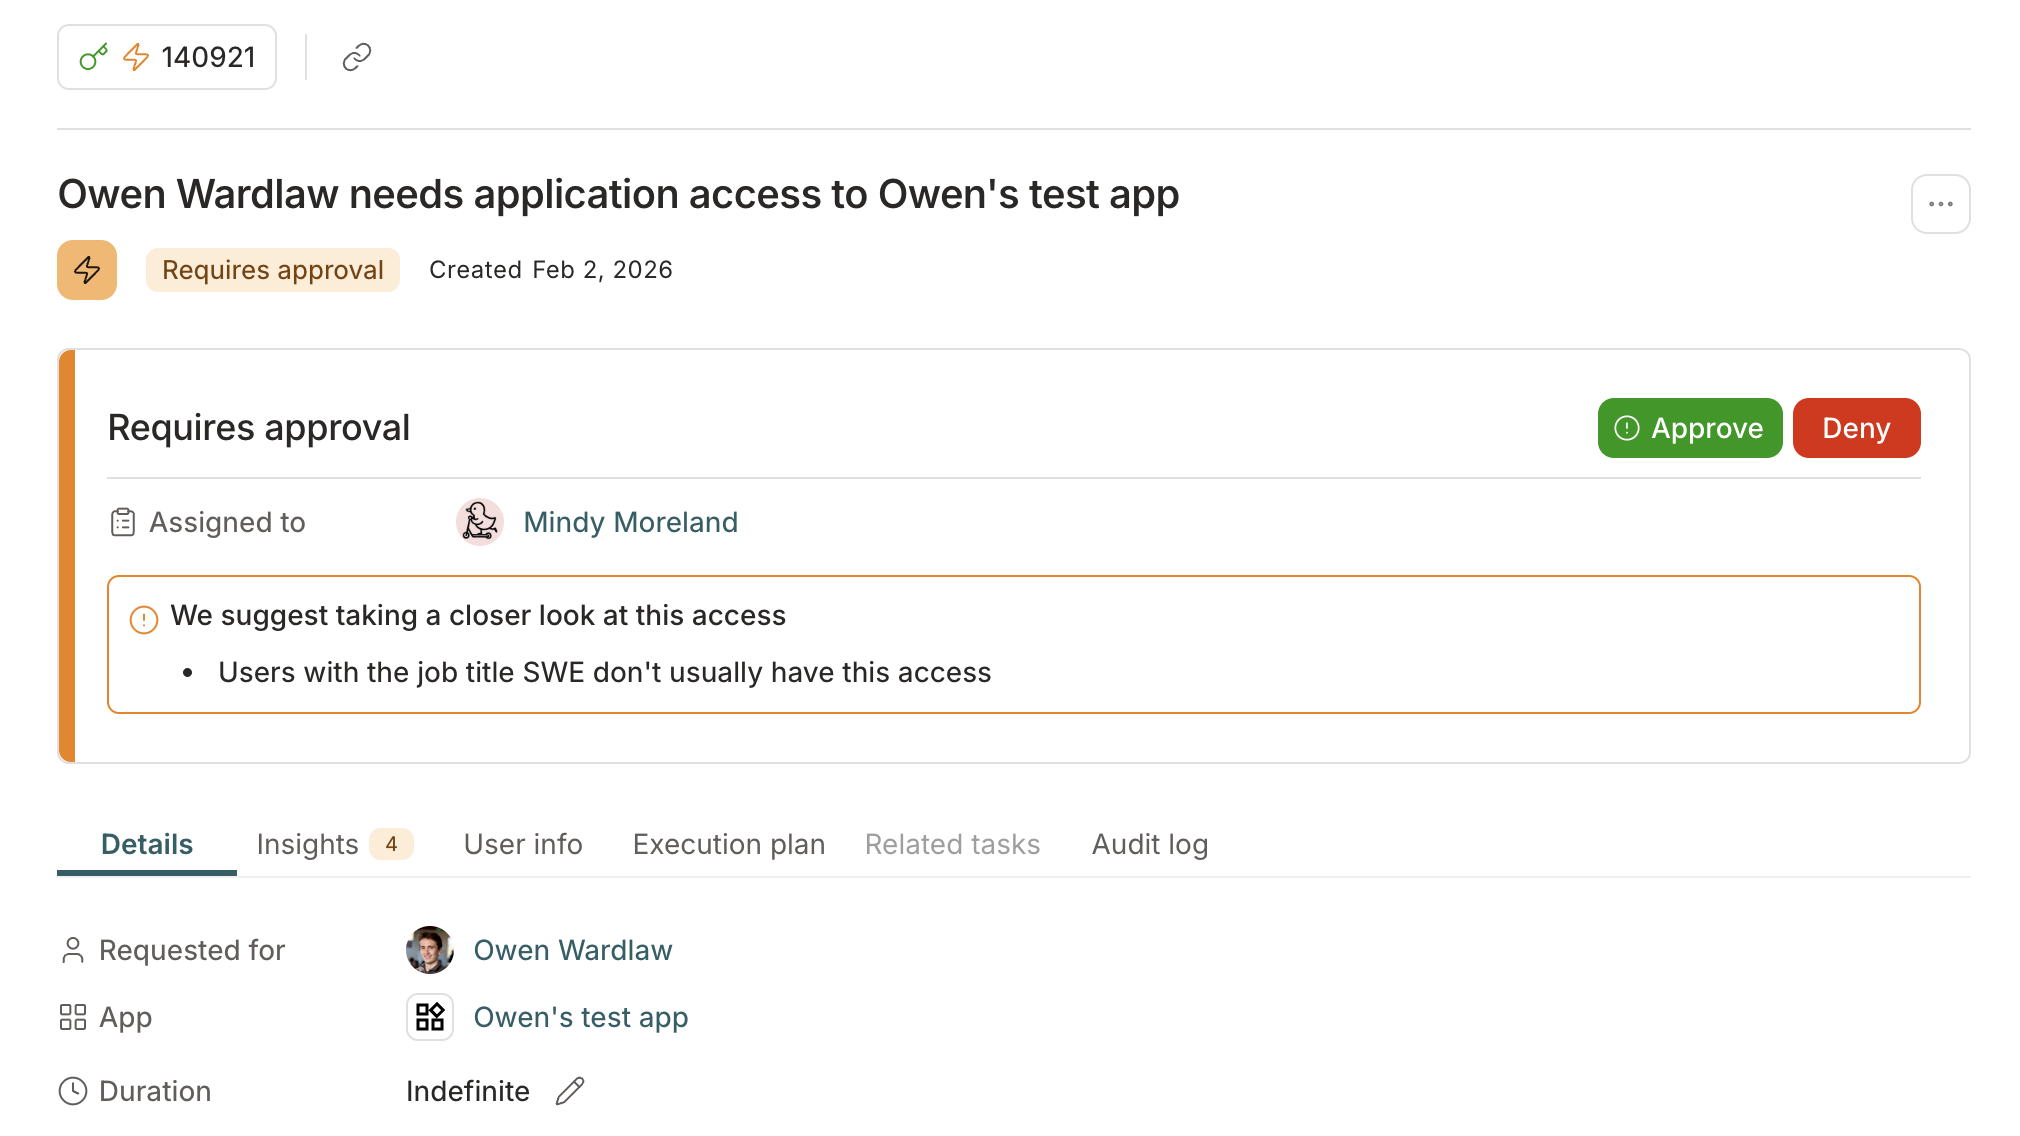Open Owen Wardlaw's profile link
Screen dimensions: 2020x1136
tap(573, 950)
